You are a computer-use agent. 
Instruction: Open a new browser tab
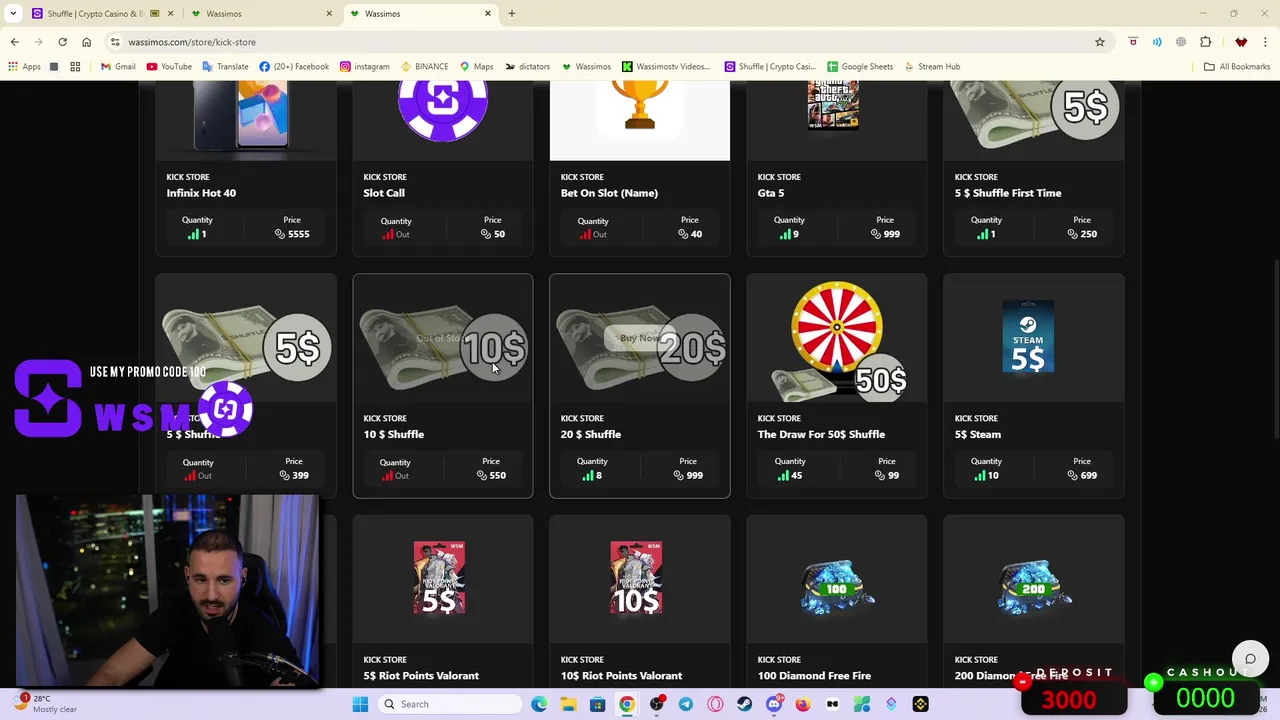click(511, 14)
